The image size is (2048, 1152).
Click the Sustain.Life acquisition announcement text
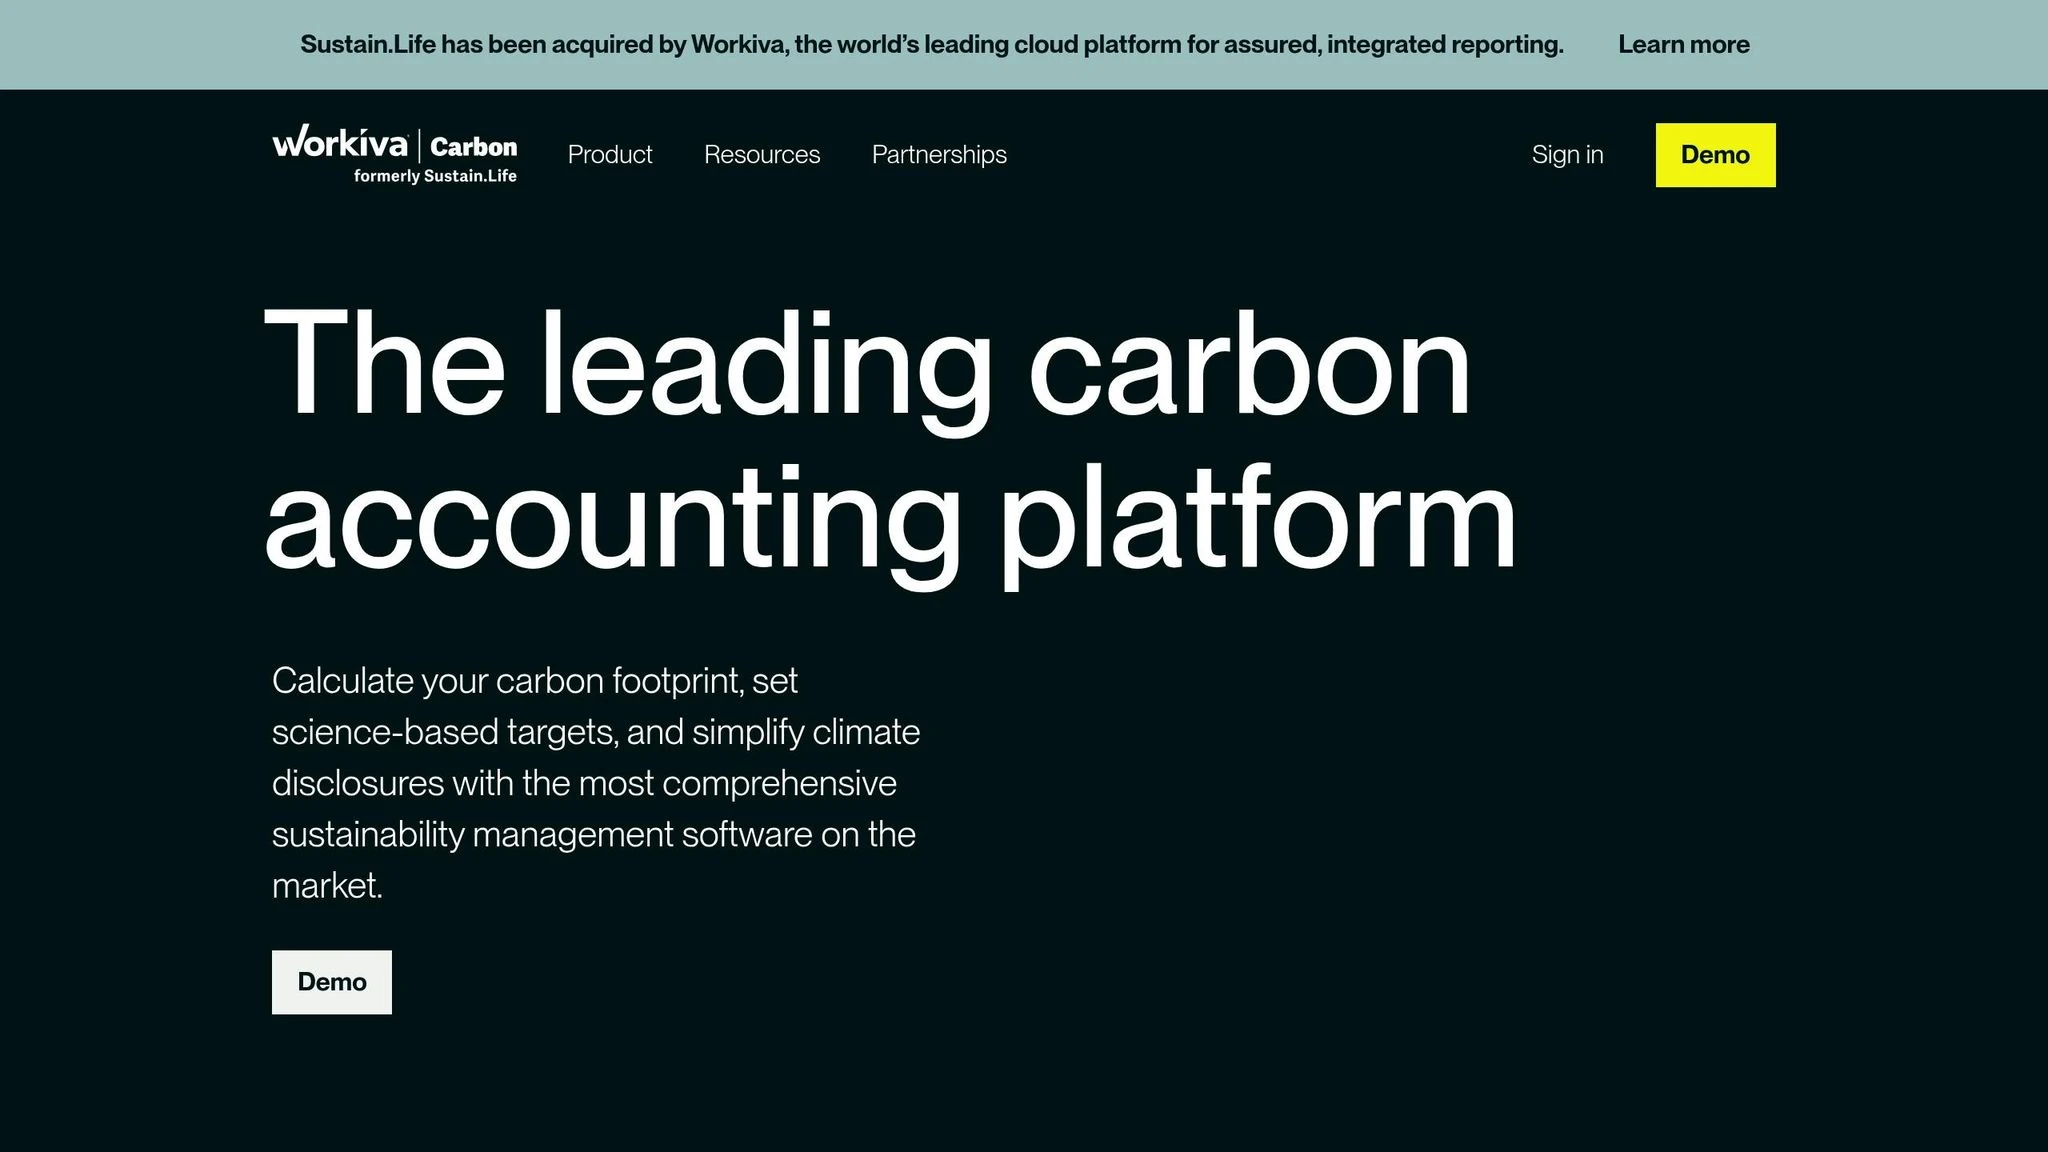[x=932, y=45]
